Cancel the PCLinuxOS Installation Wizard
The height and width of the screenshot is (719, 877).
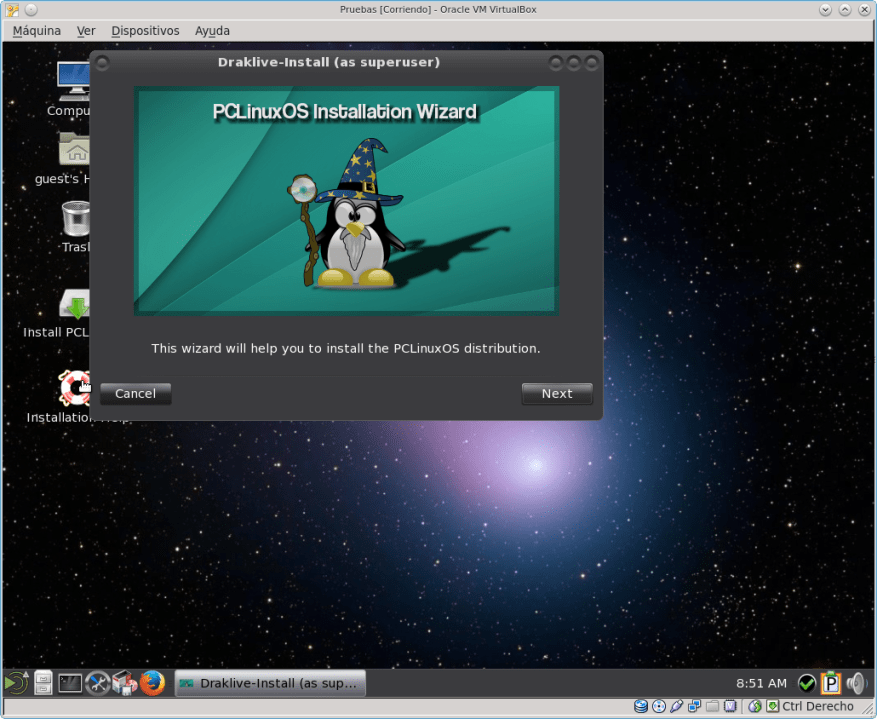point(135,393)
